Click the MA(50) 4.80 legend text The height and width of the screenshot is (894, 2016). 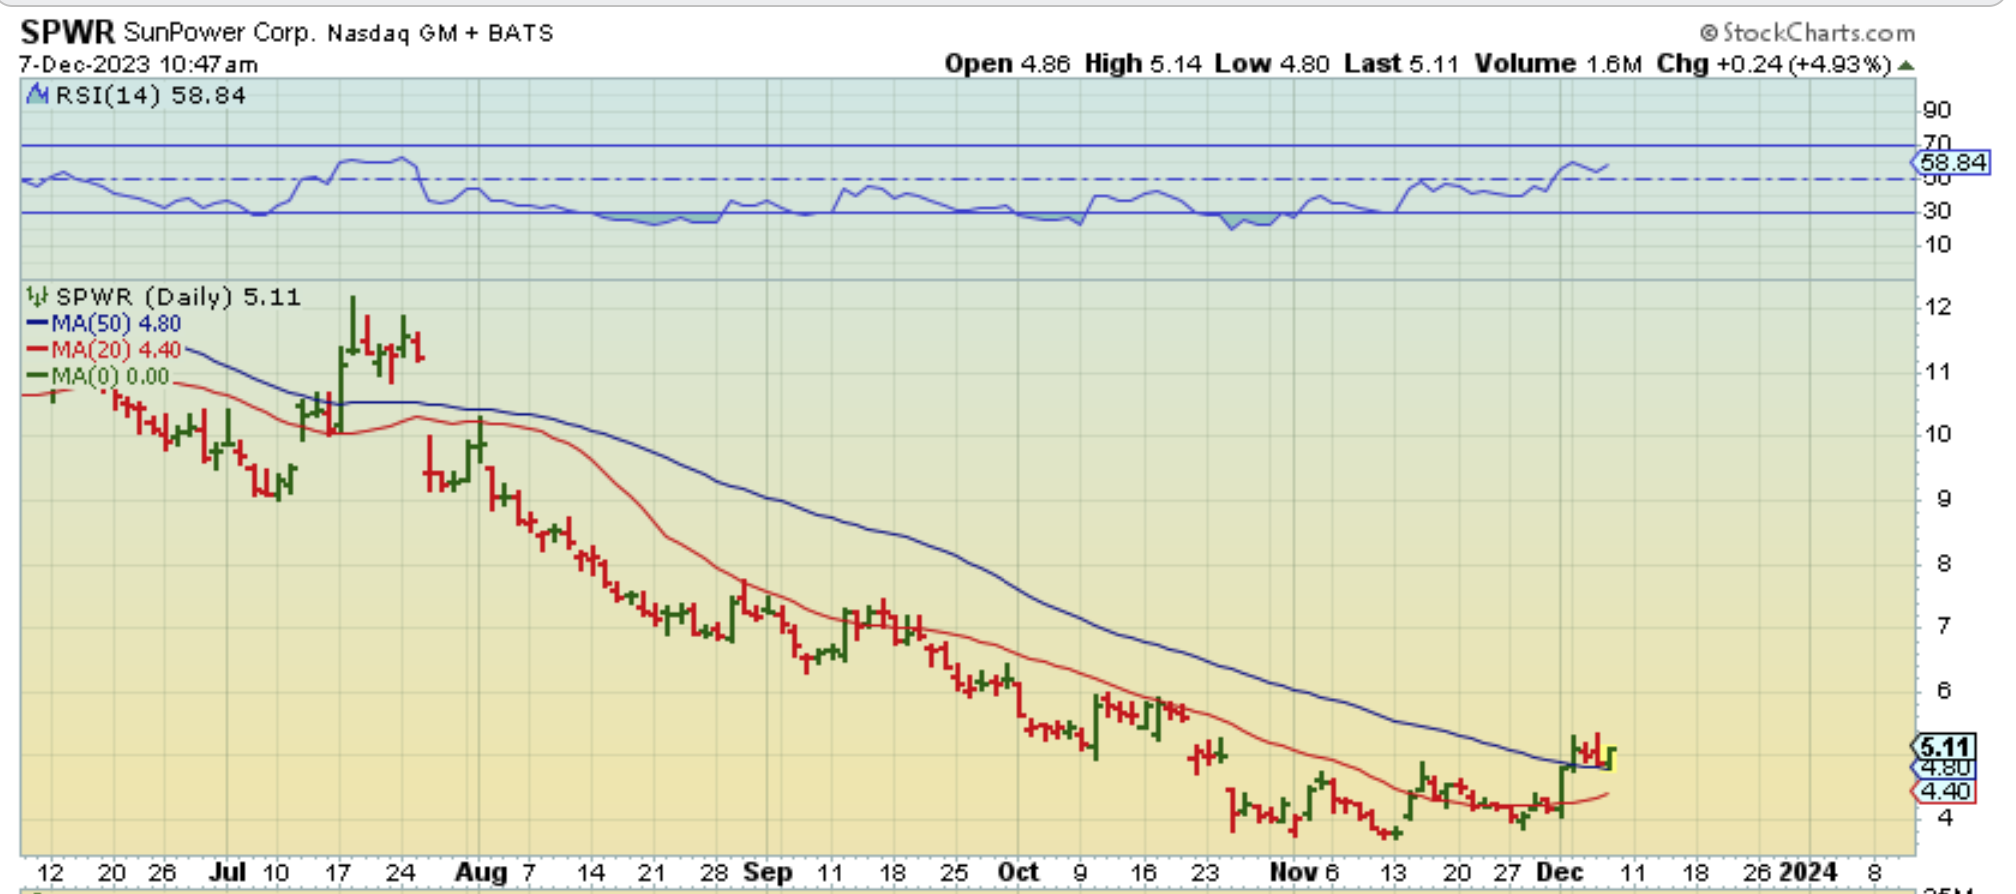116,324
